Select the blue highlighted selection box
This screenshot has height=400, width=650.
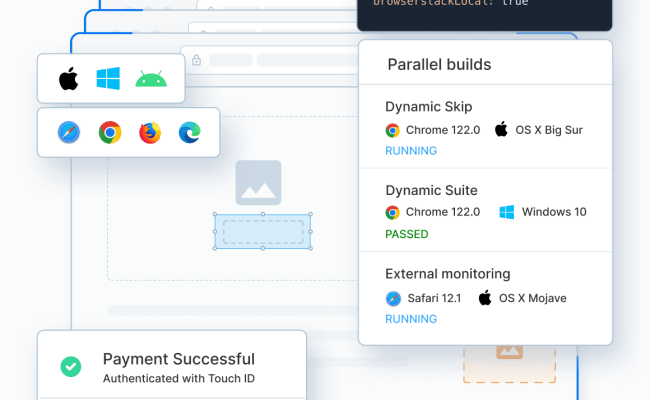[x=263, y=232]
